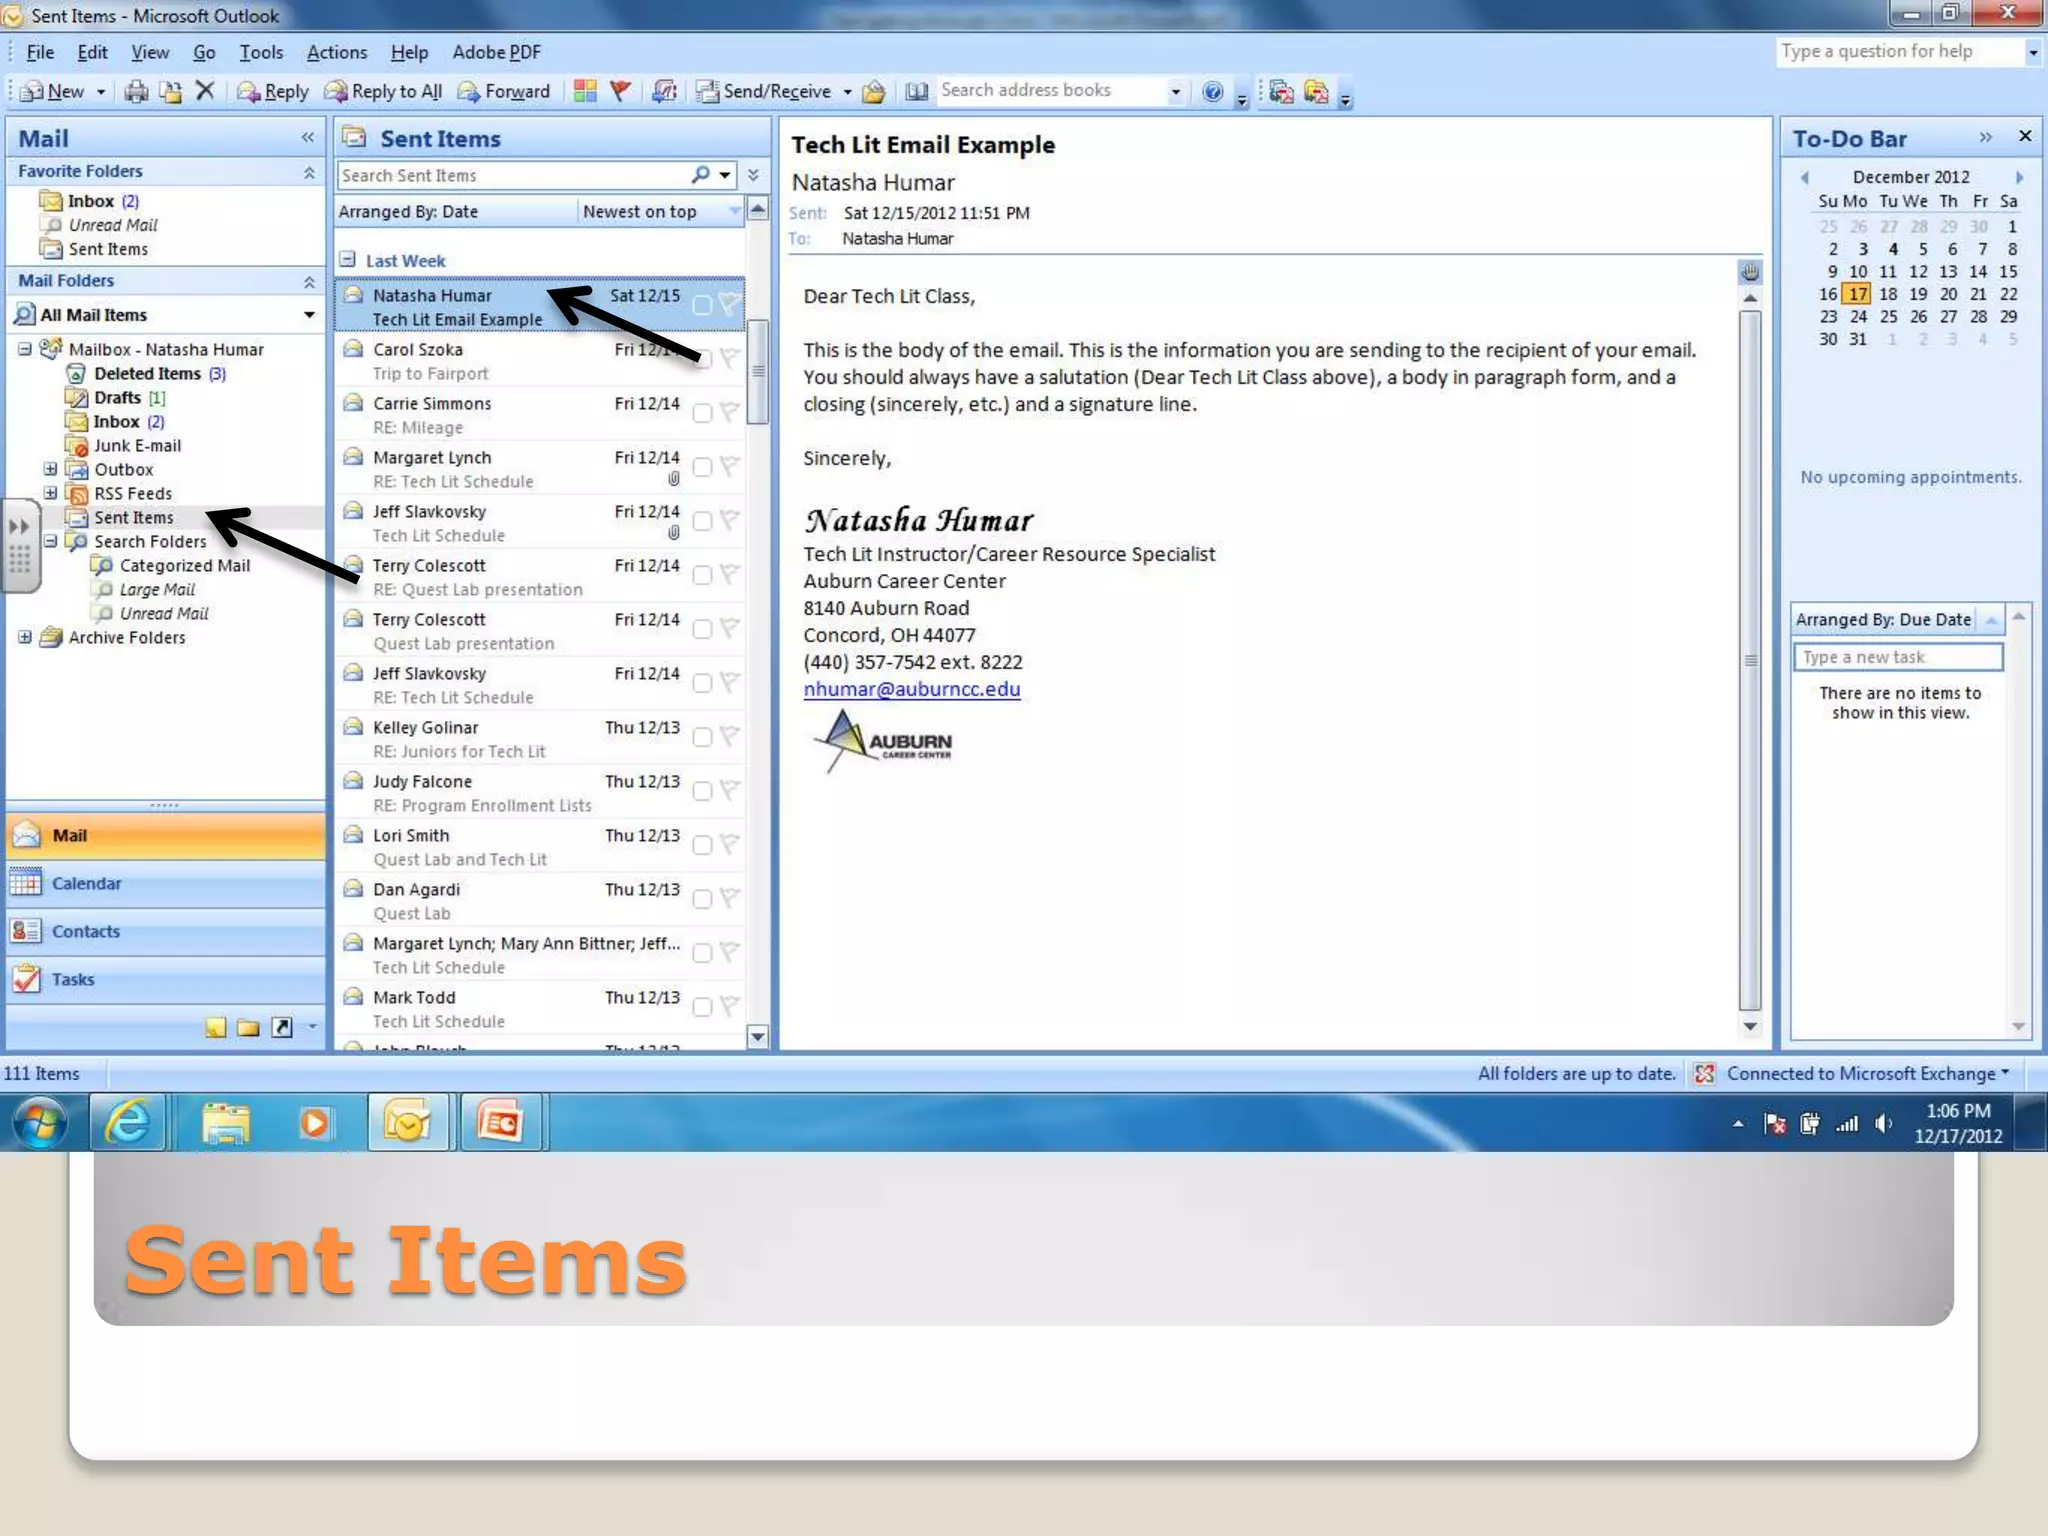Screen dimensions: 2048x1536
Task: Forward the selected message
Action: 504,91
